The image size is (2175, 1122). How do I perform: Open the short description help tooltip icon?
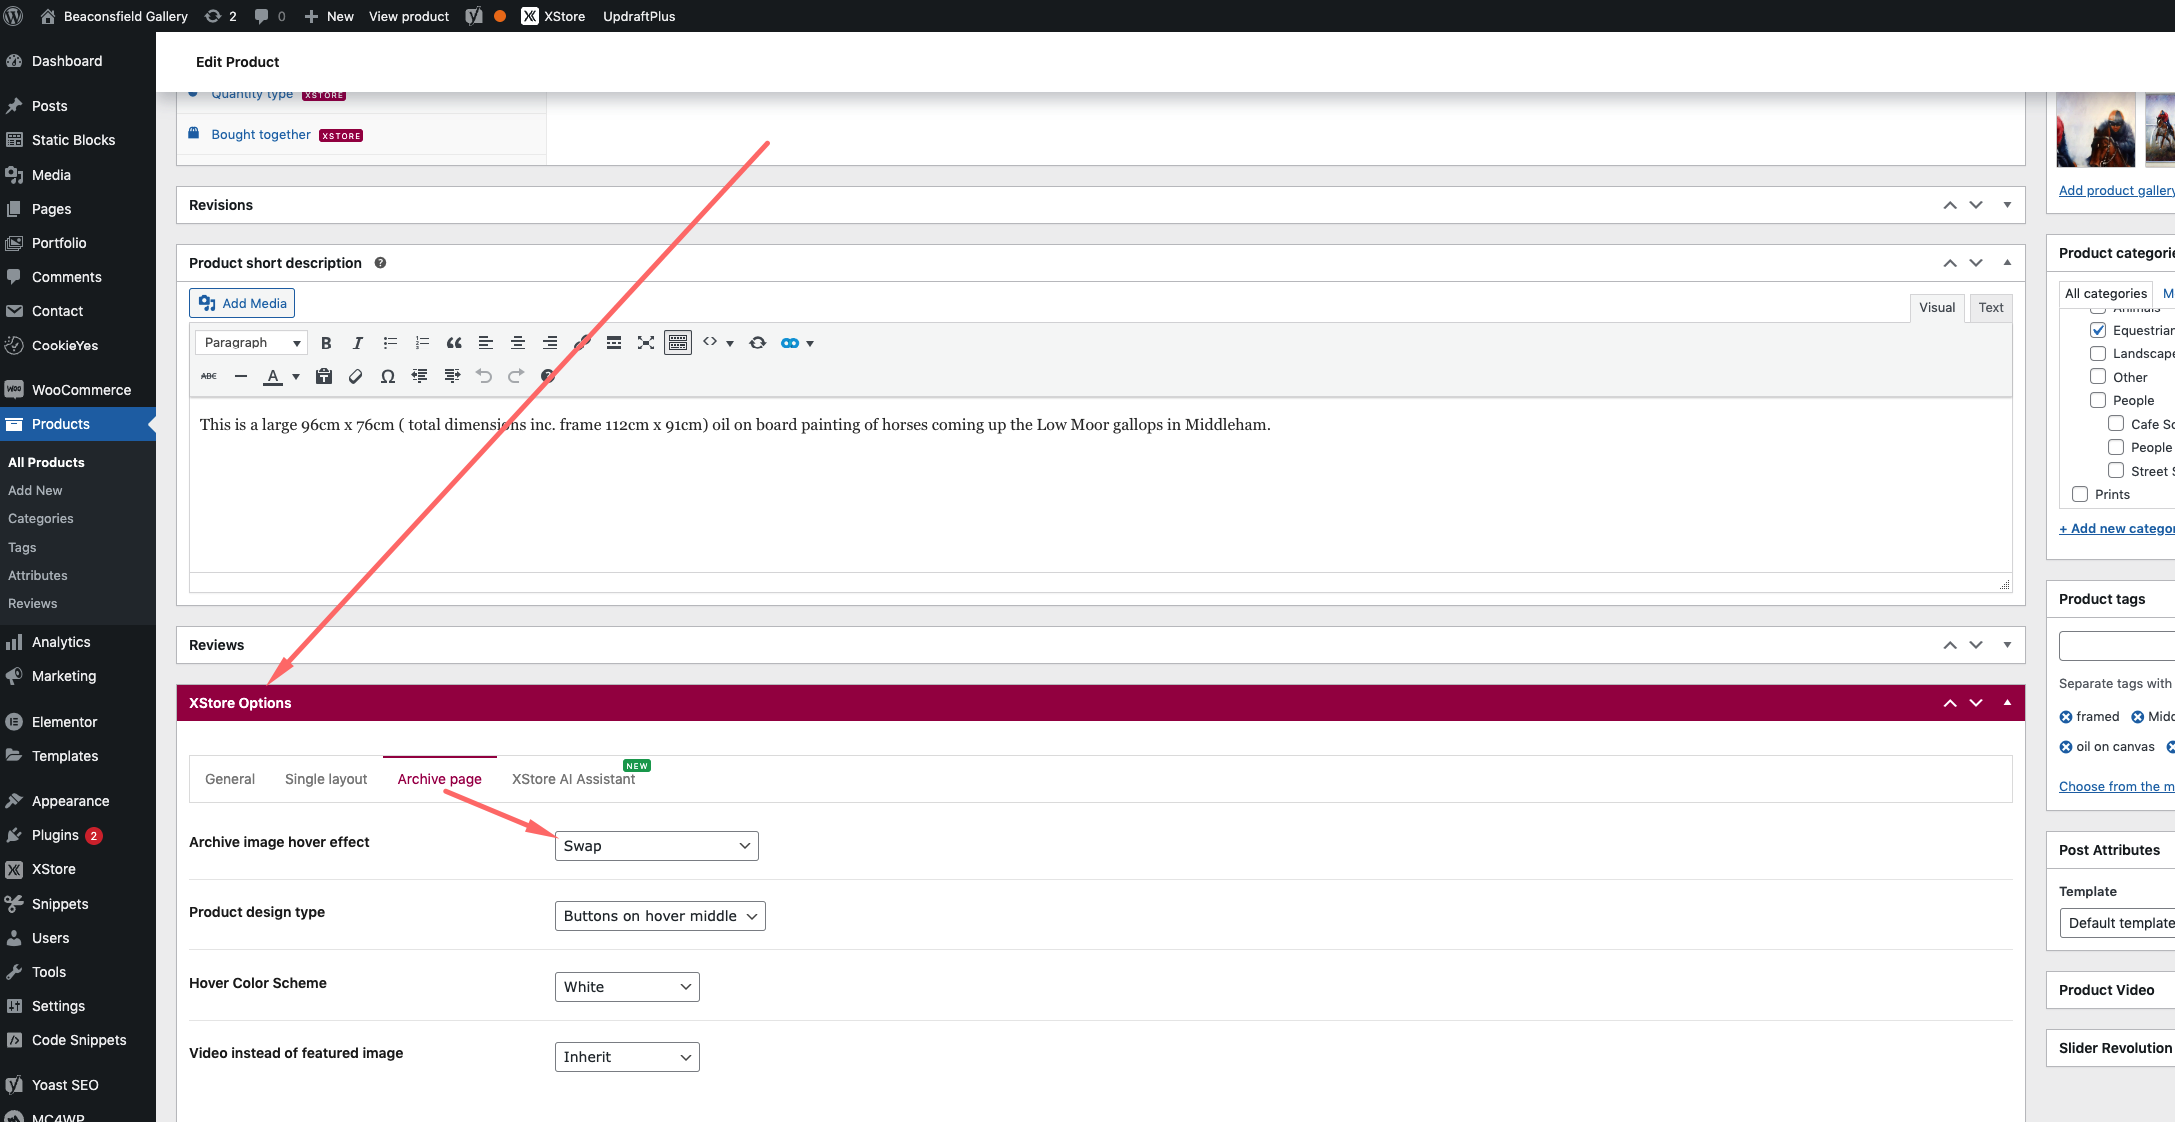click(x=380, y=263)
